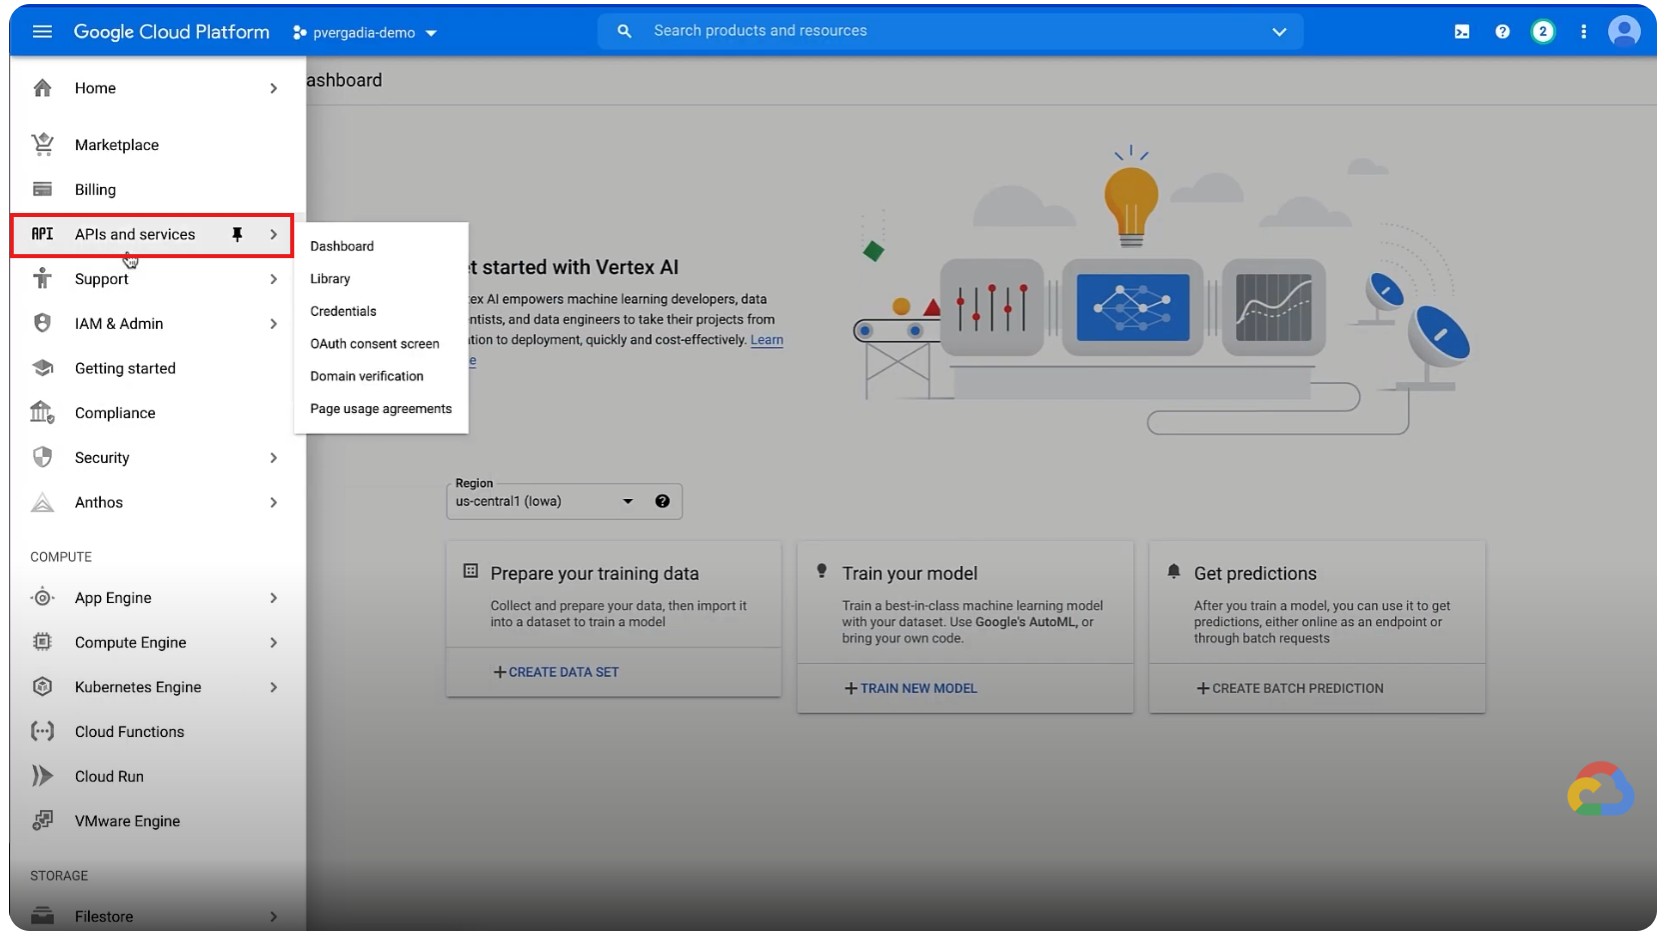Choose OAuth consent screen menu item

[x=374, y=344]
